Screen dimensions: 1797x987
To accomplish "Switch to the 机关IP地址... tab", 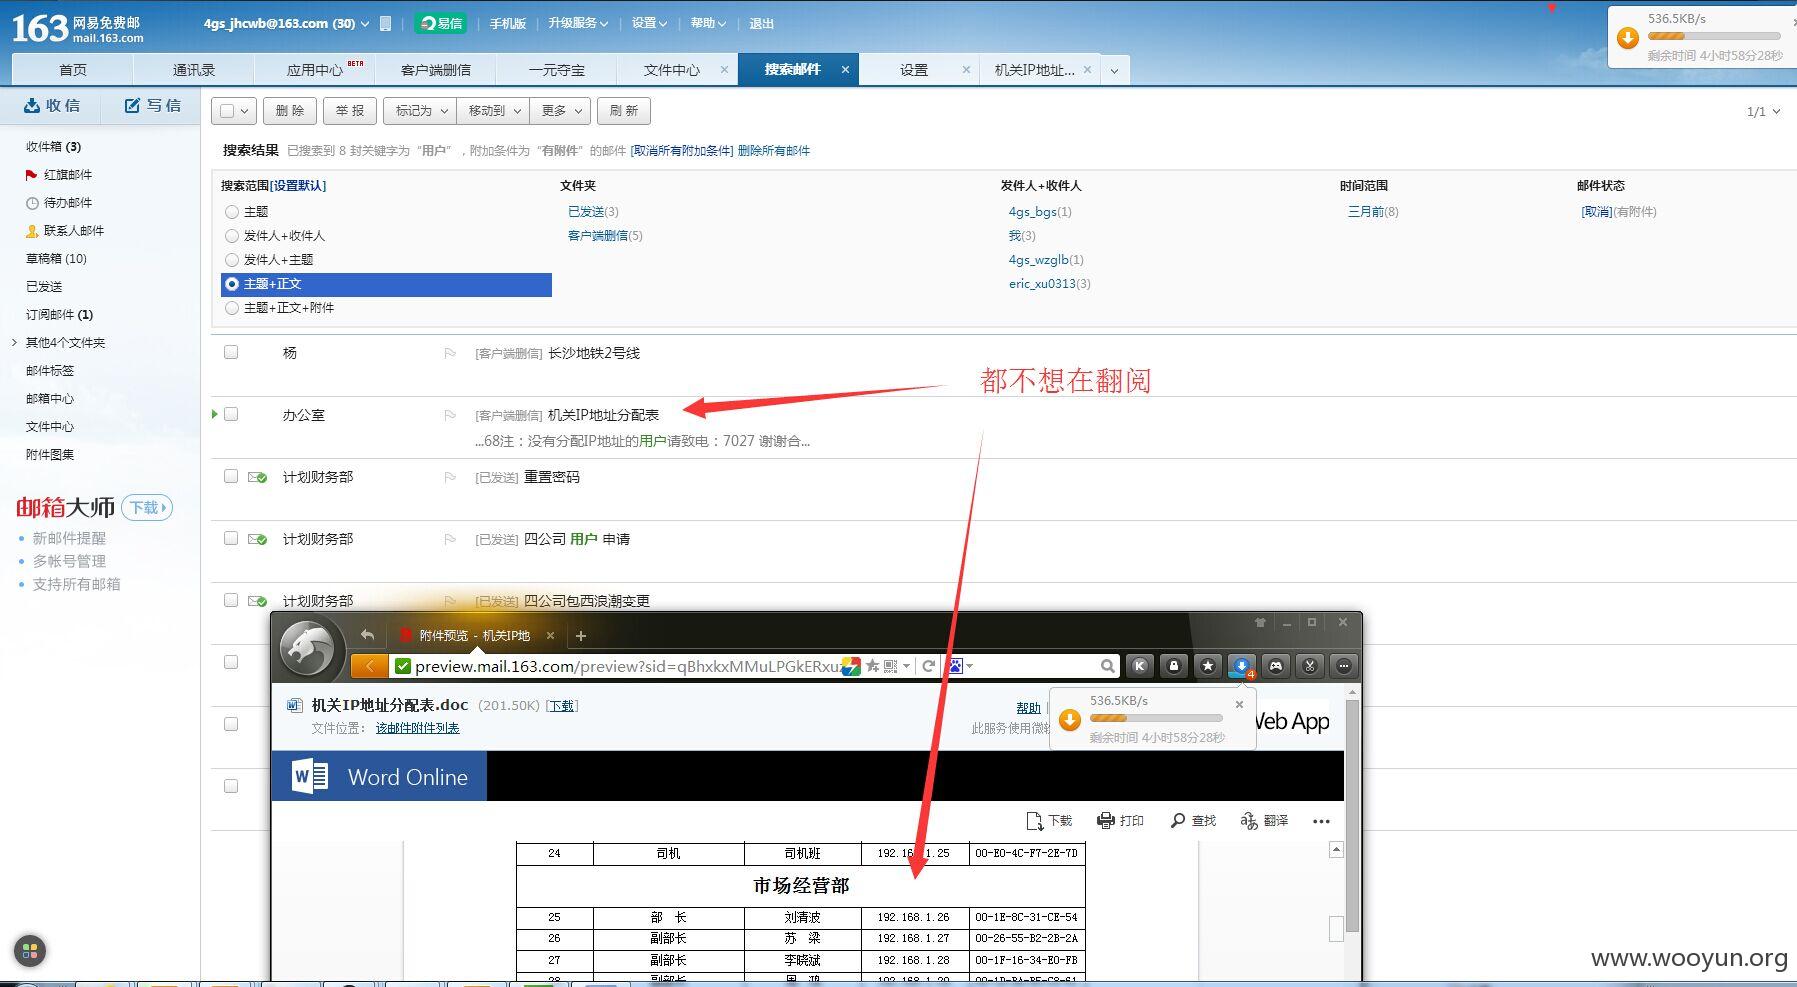I will (1034, 70).
